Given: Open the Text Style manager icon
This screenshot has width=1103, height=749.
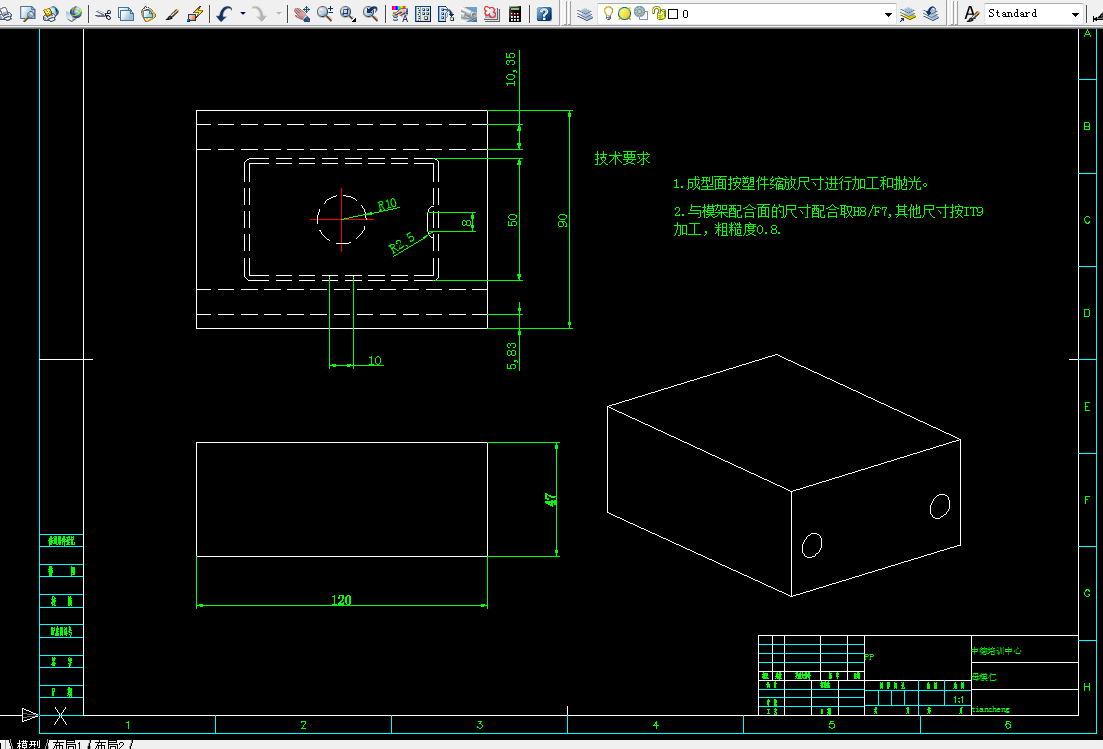Looking at the screenshot, I should (x=971, y=13).
